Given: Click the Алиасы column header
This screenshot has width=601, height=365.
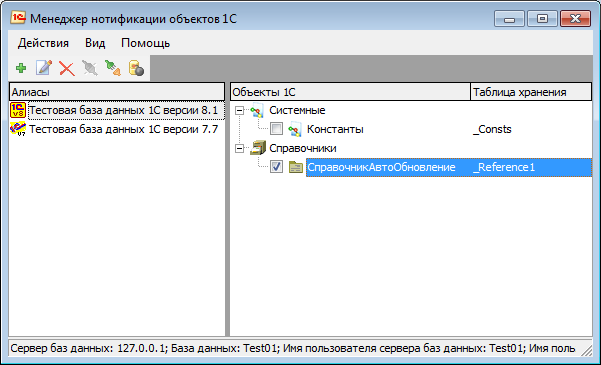Looking at the screenshot, I should 117,92.
